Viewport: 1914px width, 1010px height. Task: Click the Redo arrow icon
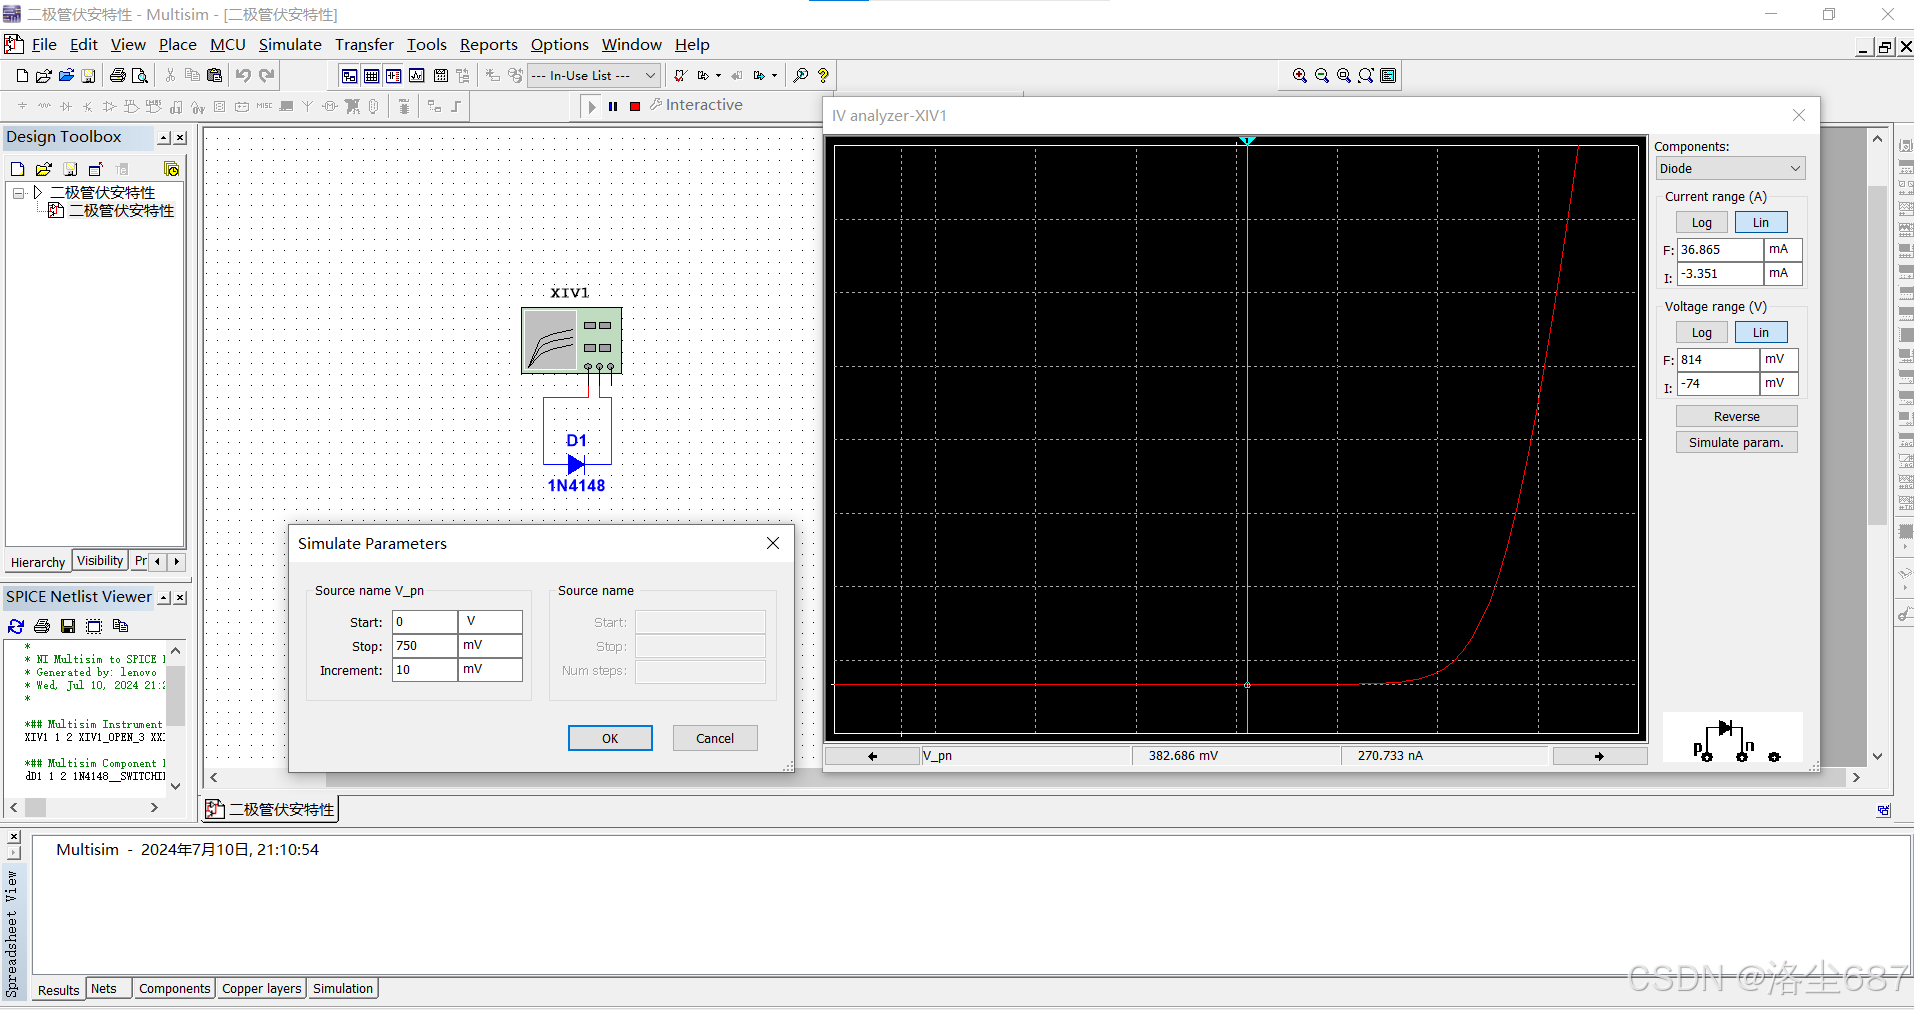[266, 75]
